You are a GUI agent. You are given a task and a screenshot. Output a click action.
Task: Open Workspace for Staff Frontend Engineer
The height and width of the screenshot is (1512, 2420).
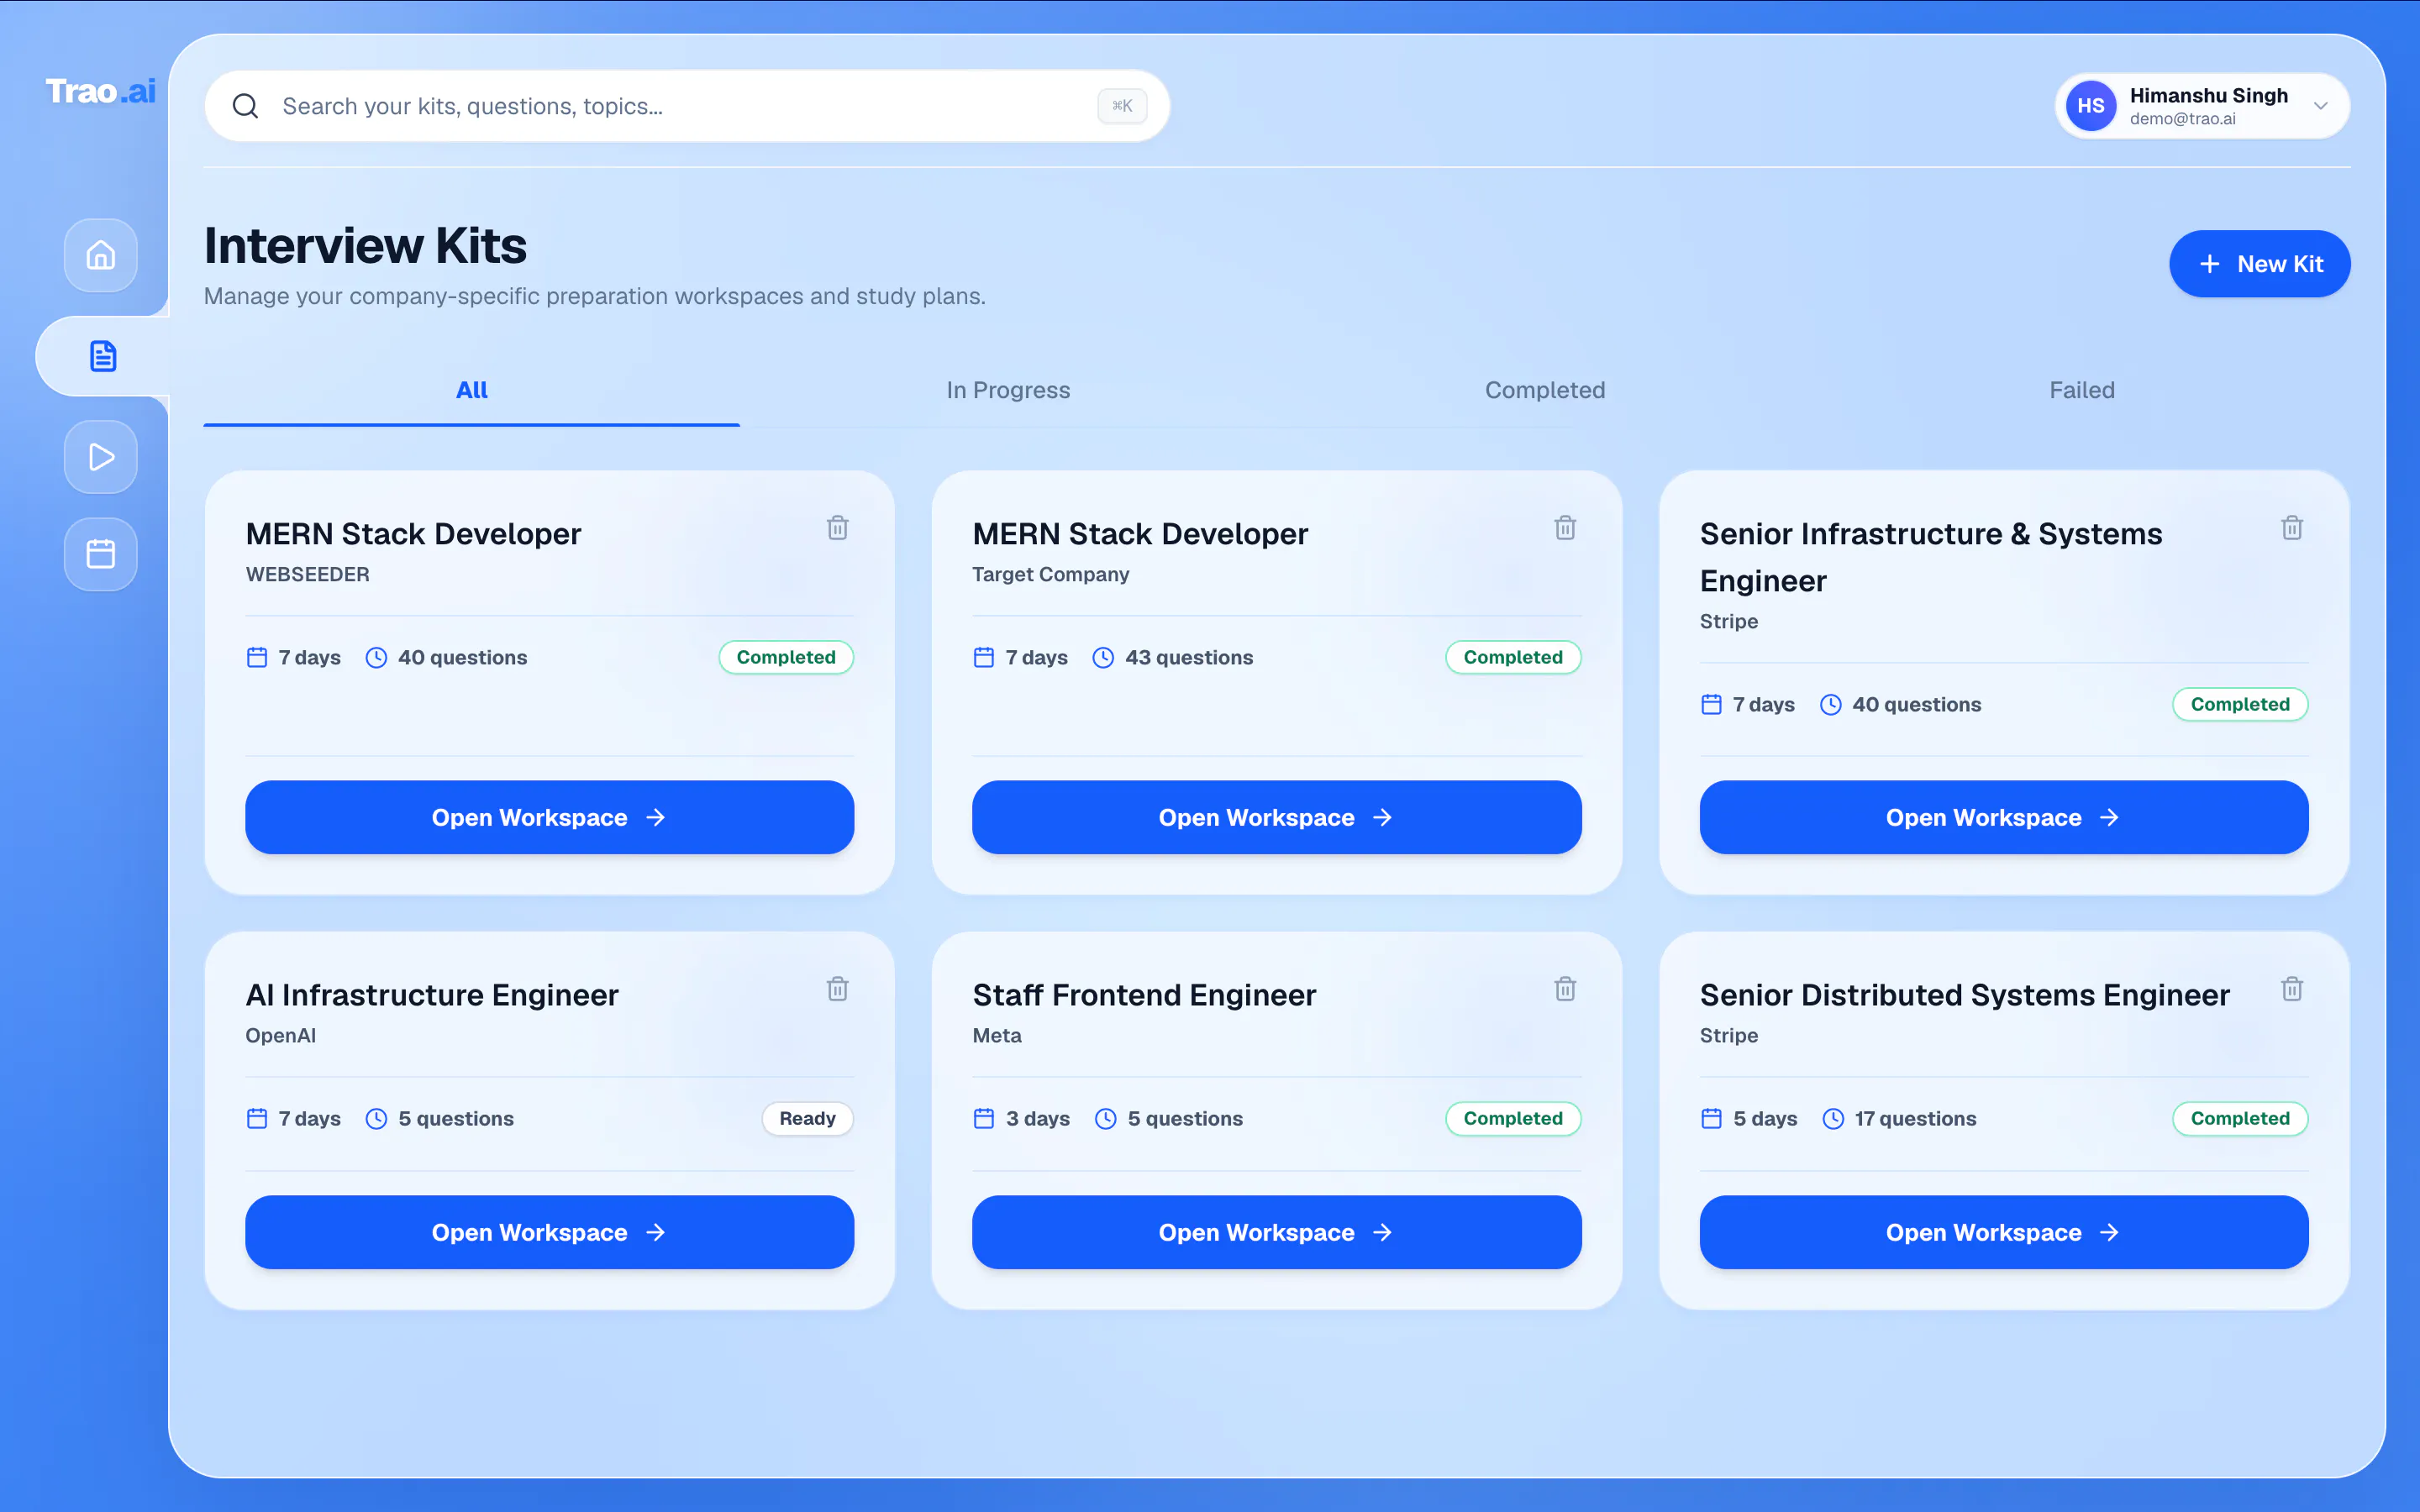[x=1276, y=1232]
